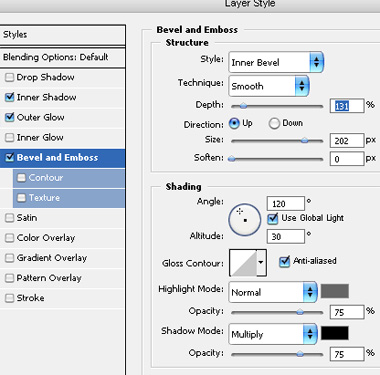Enable the Inner Glow checkbox
This screenshot has width=380, height=375.
point(10,137)
